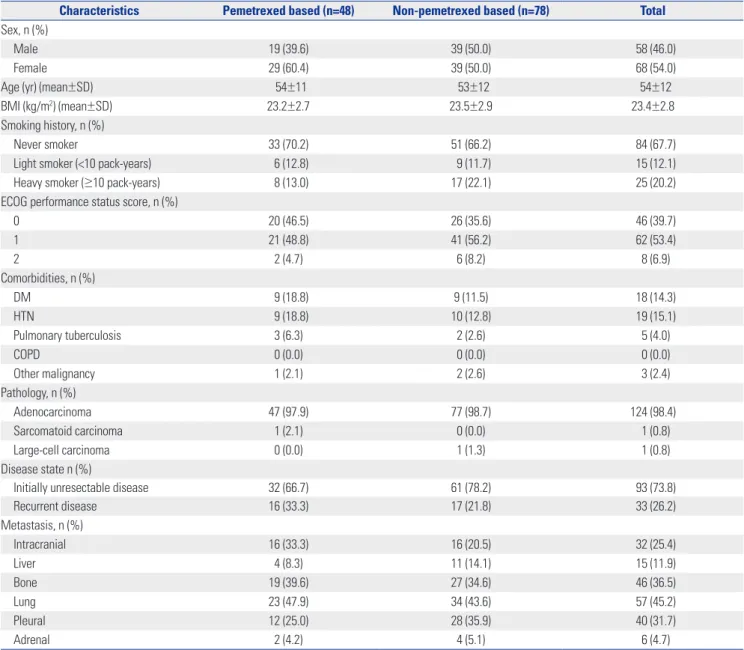Screen dimensions: 744x650
Task: Click the Characteristics column header
Action: (x=99, y=10)
